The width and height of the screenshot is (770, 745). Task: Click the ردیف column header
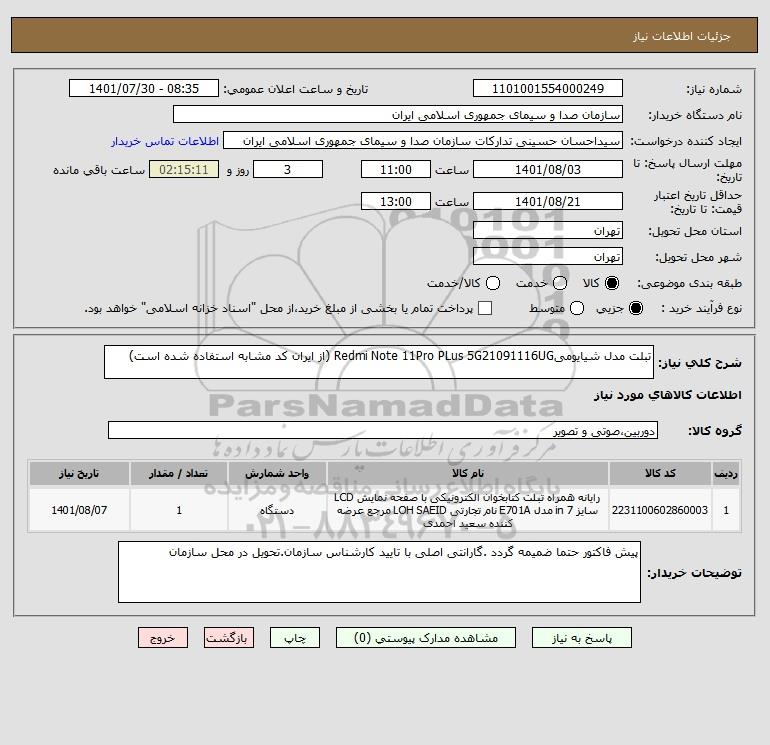[x=726, y=473]
